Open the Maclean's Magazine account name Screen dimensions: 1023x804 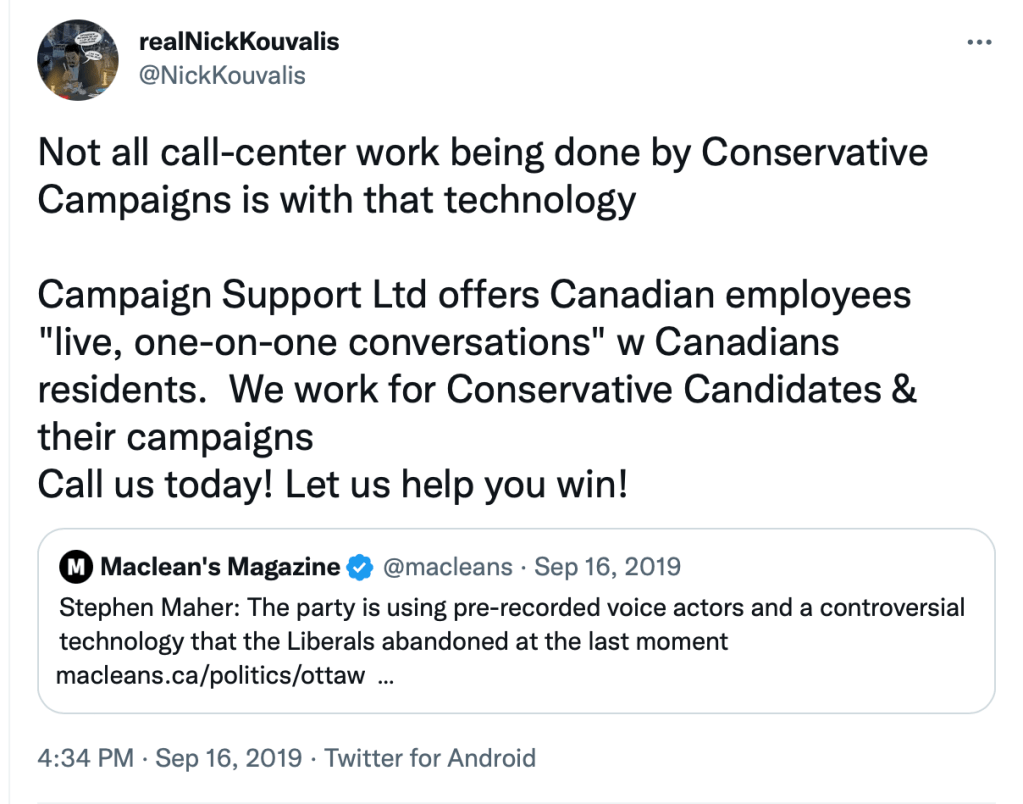pos(220,567)
